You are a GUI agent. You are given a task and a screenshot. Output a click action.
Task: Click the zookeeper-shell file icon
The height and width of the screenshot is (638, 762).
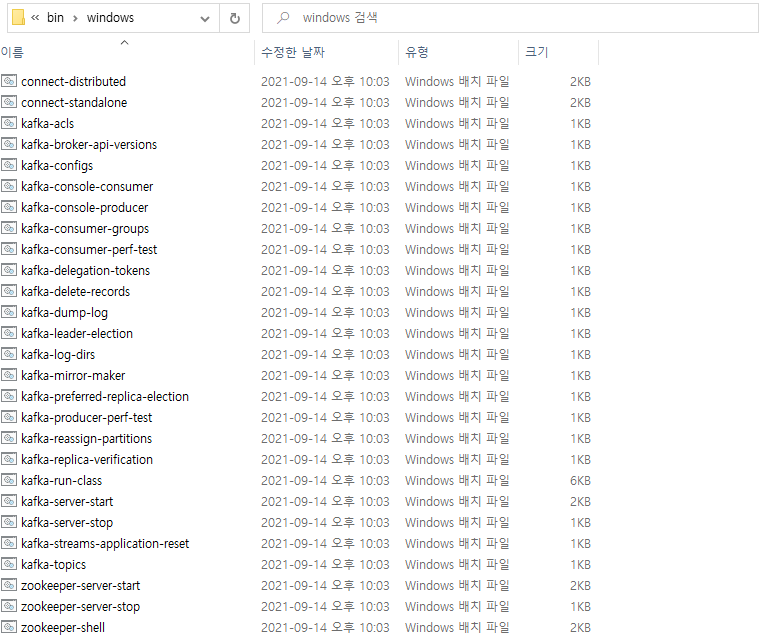tap(9, 627)
